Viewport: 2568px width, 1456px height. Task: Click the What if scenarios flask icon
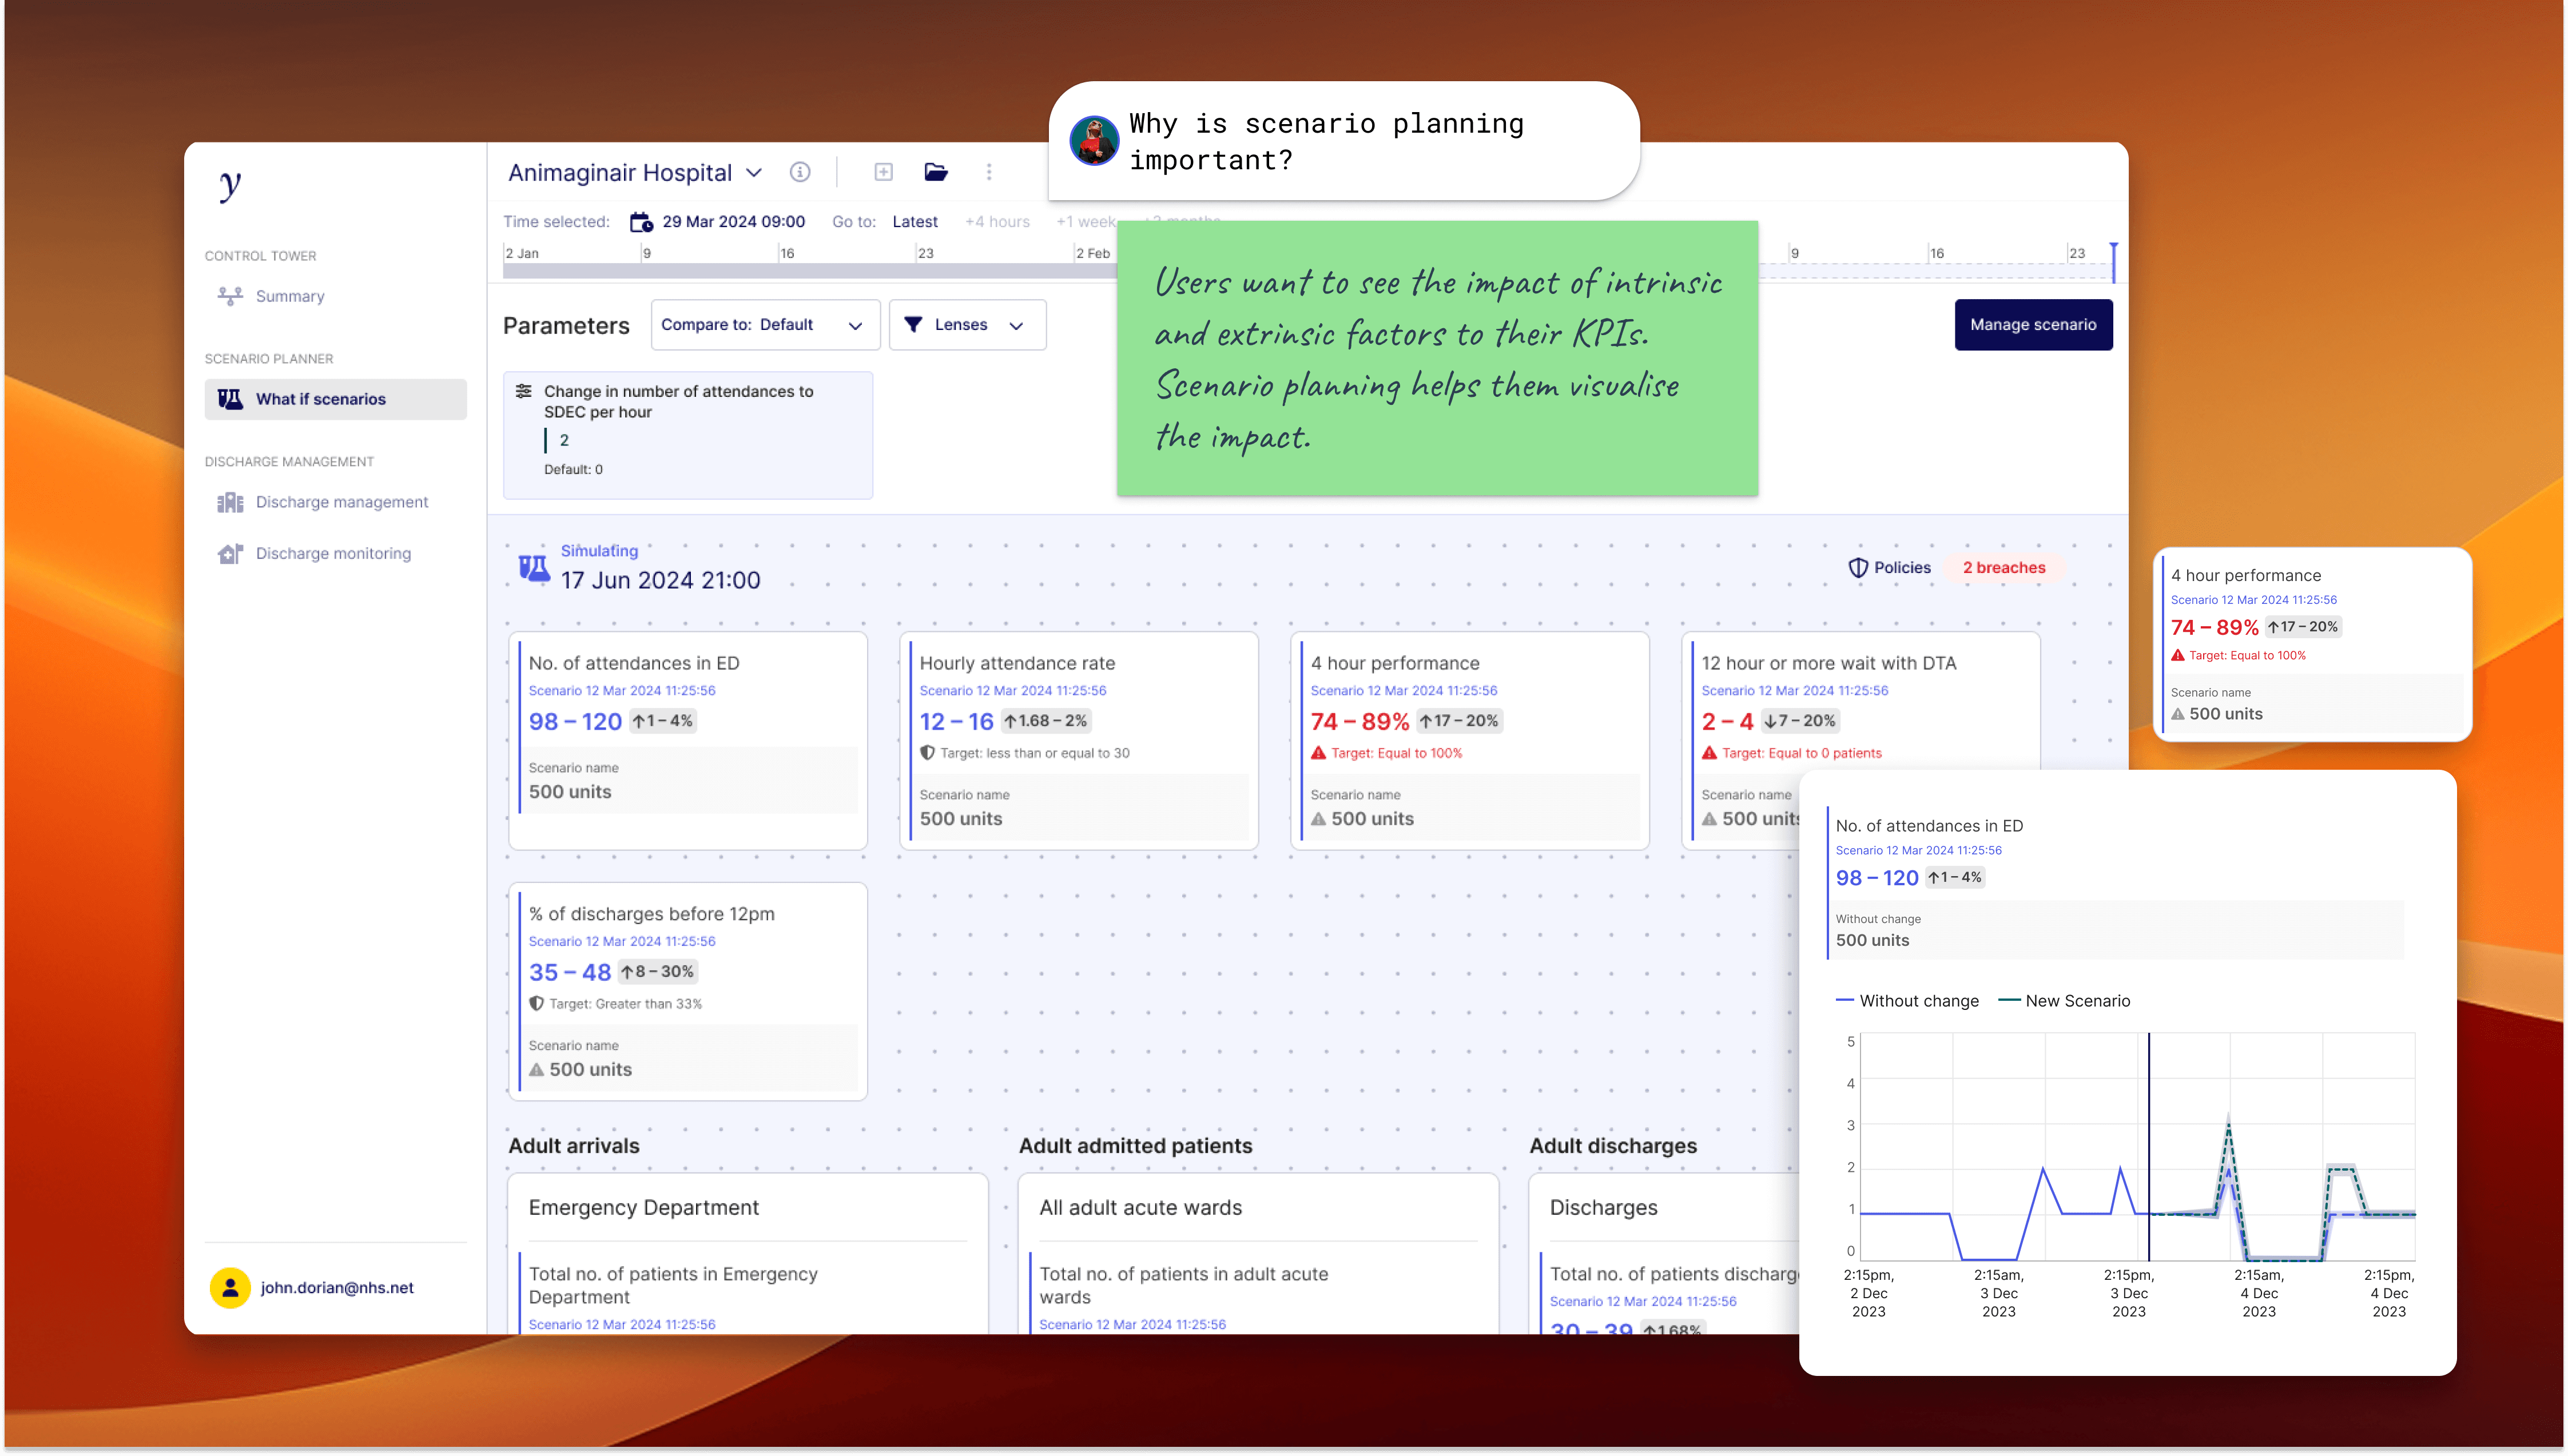pos(230,399)
